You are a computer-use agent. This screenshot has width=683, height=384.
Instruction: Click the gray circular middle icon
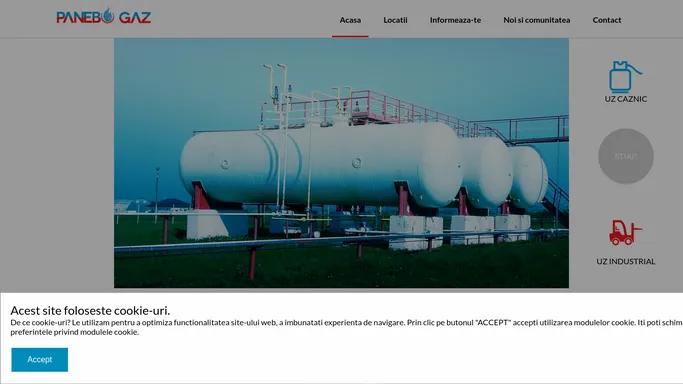coord(626,156)
